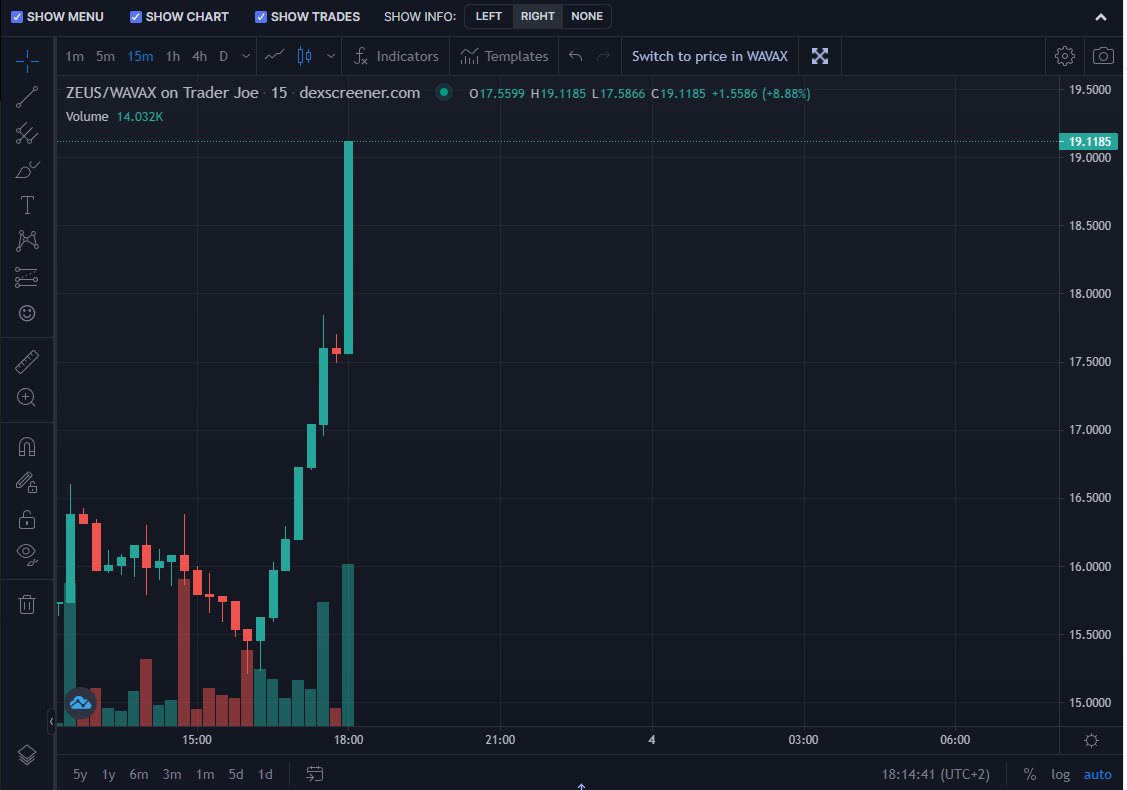Open the emoji icons tool

(x=27, y=313)
